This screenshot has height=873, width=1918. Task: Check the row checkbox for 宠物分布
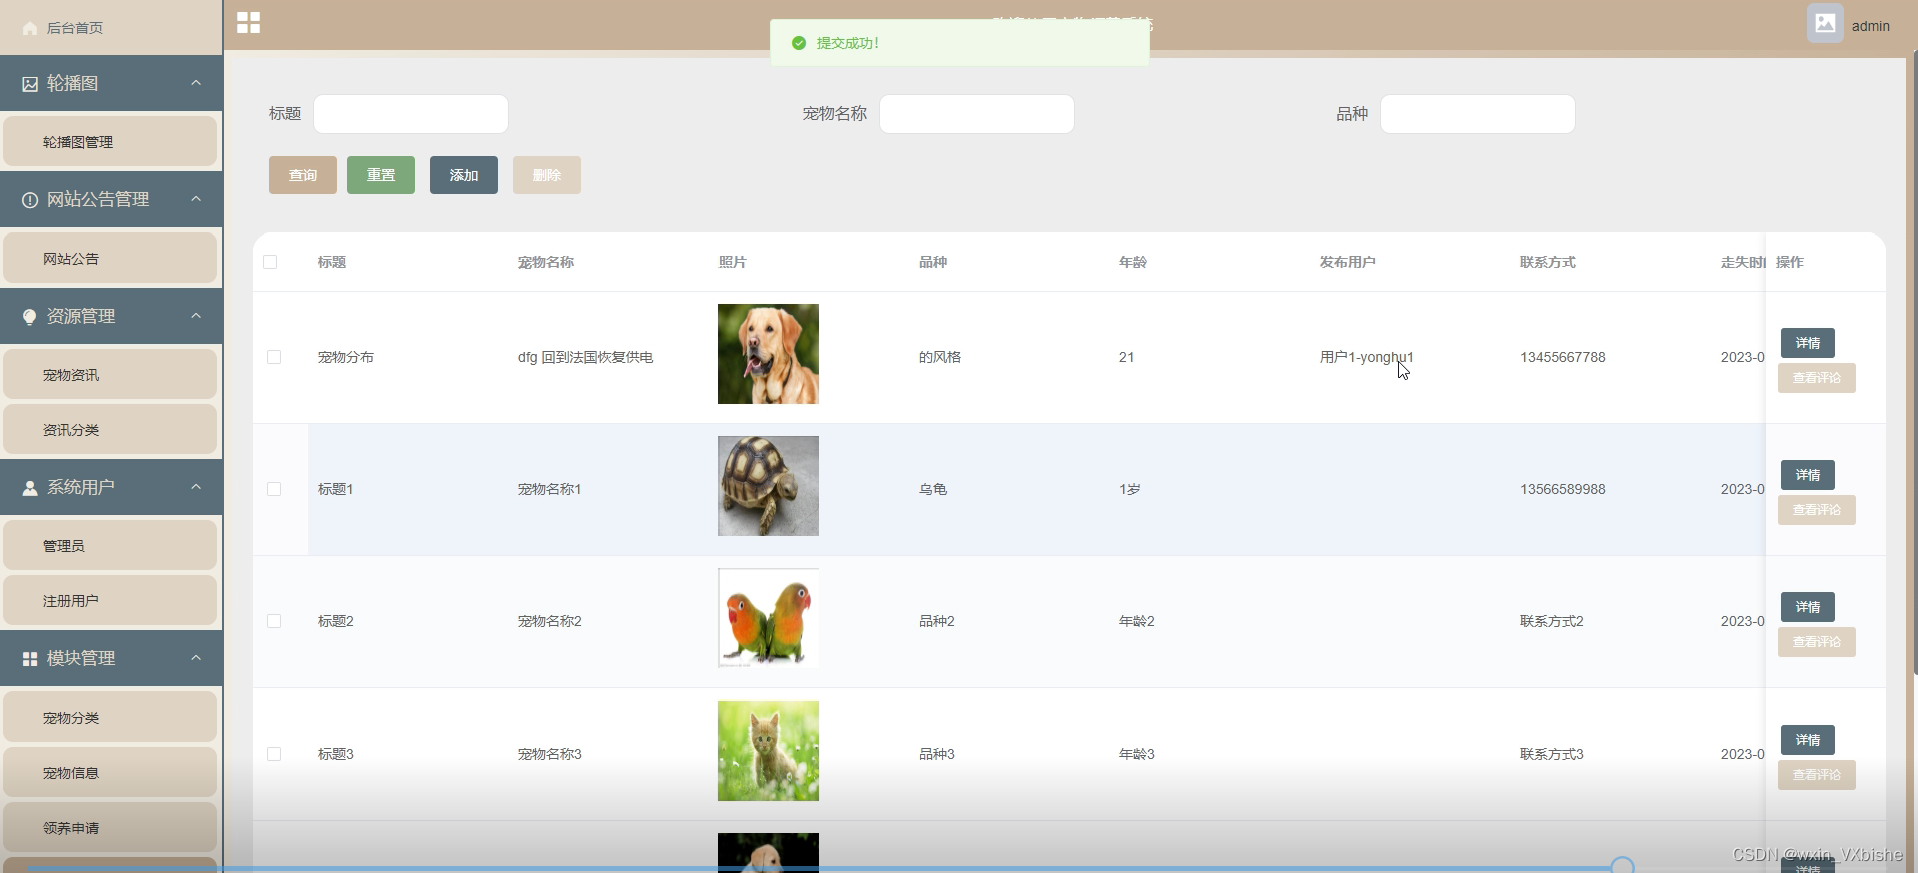coord(274,357)
